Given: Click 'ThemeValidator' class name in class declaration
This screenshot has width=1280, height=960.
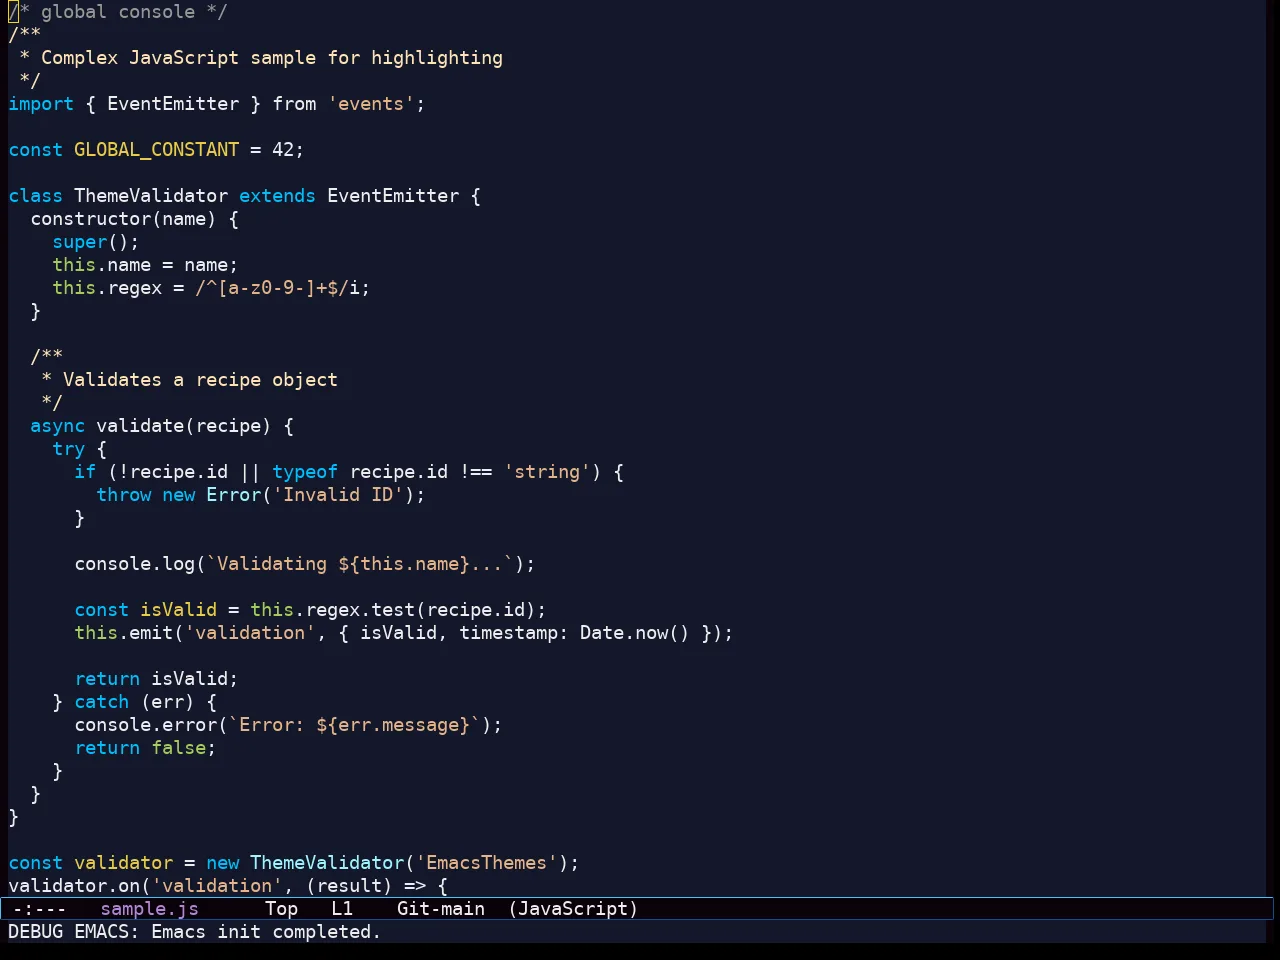Looking at the screenshot, I should tap(151, 196).
